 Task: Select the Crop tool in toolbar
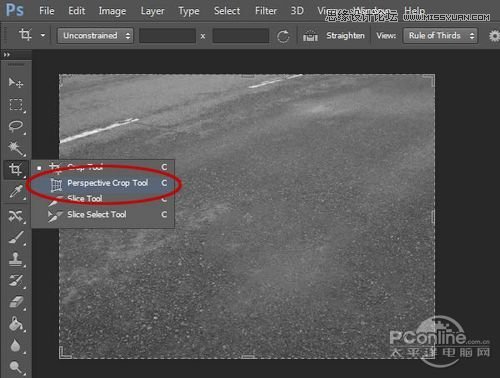(x=15, y=169)
